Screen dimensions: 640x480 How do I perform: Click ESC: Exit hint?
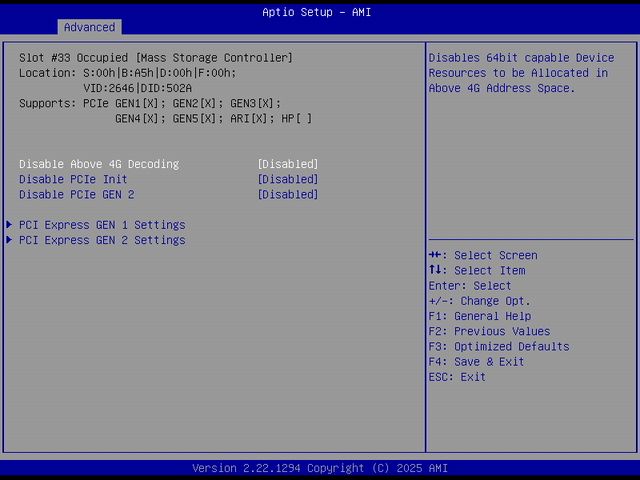point(457,377)
